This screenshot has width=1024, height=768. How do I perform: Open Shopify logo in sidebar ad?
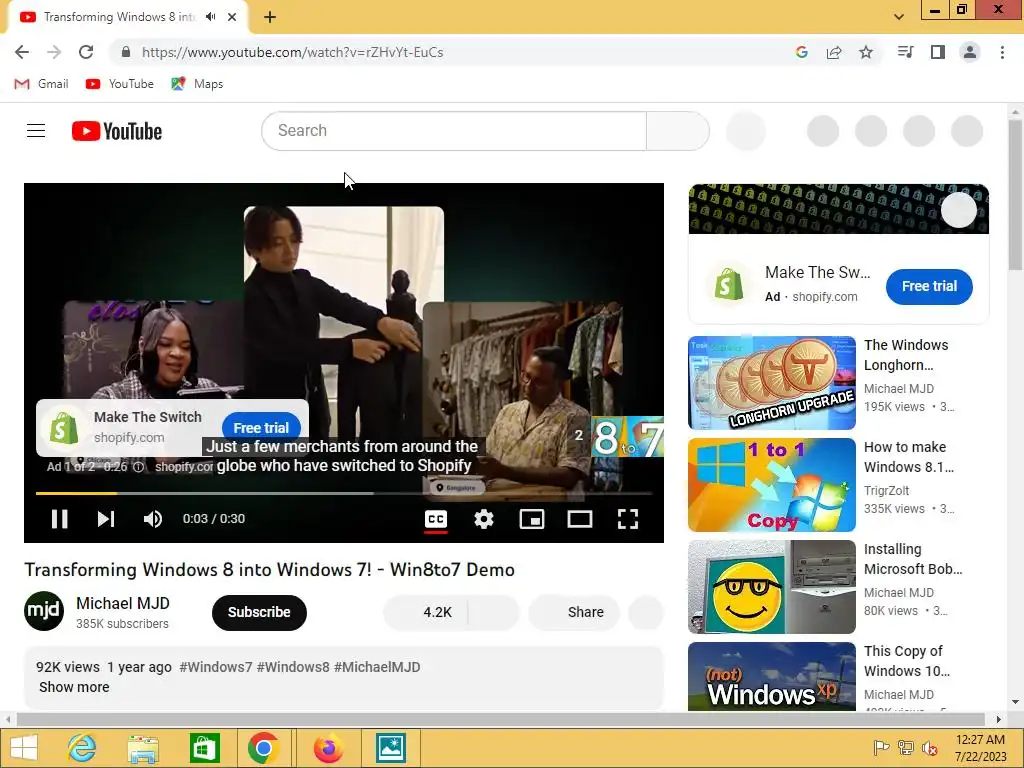(x=729, y=285)
